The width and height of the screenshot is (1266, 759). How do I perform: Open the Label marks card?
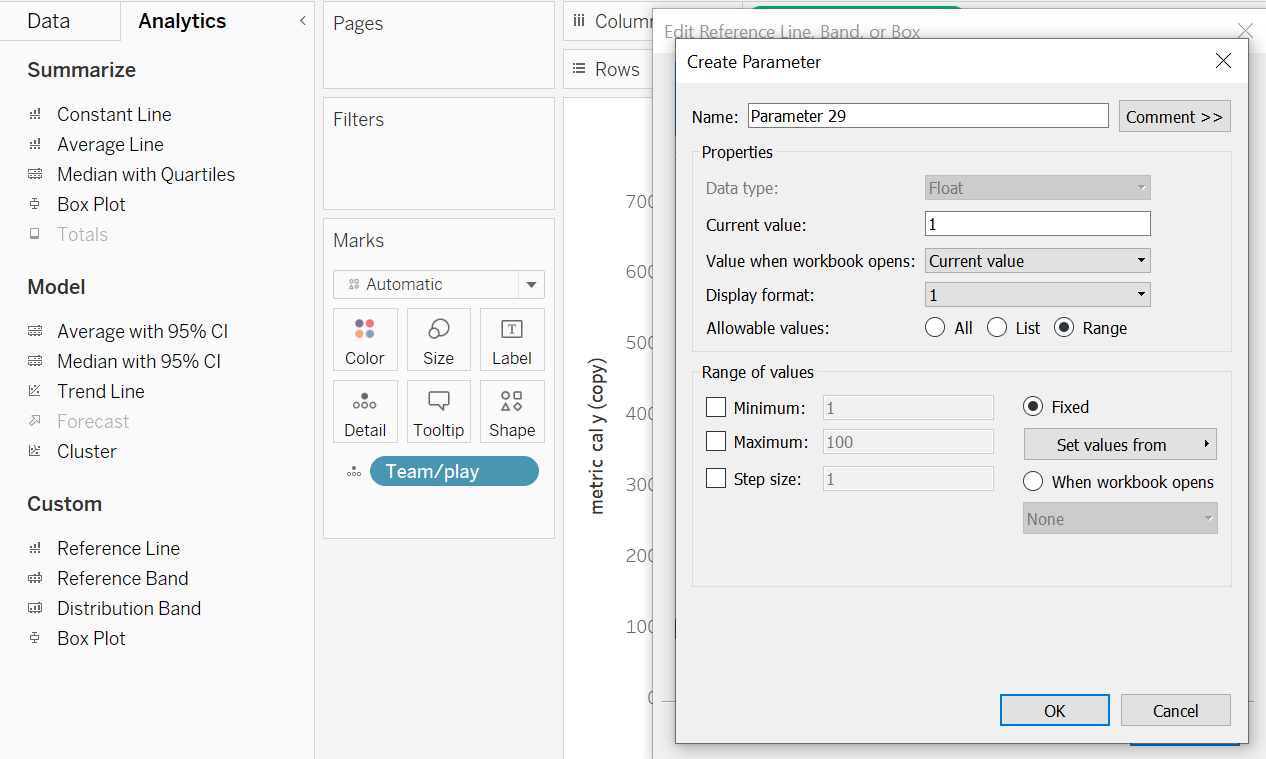[x=512, y=339]
